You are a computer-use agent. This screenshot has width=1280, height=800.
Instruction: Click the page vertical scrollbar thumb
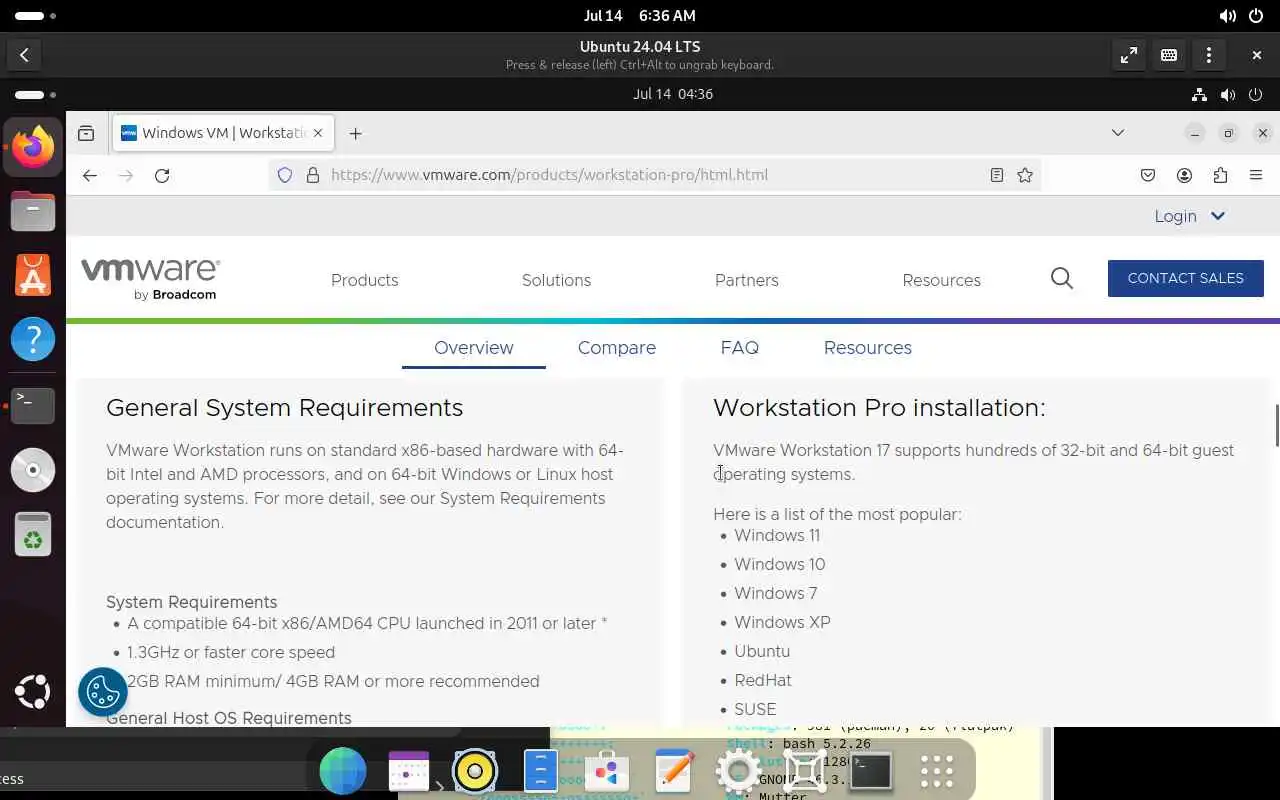tap(1276, 426)
